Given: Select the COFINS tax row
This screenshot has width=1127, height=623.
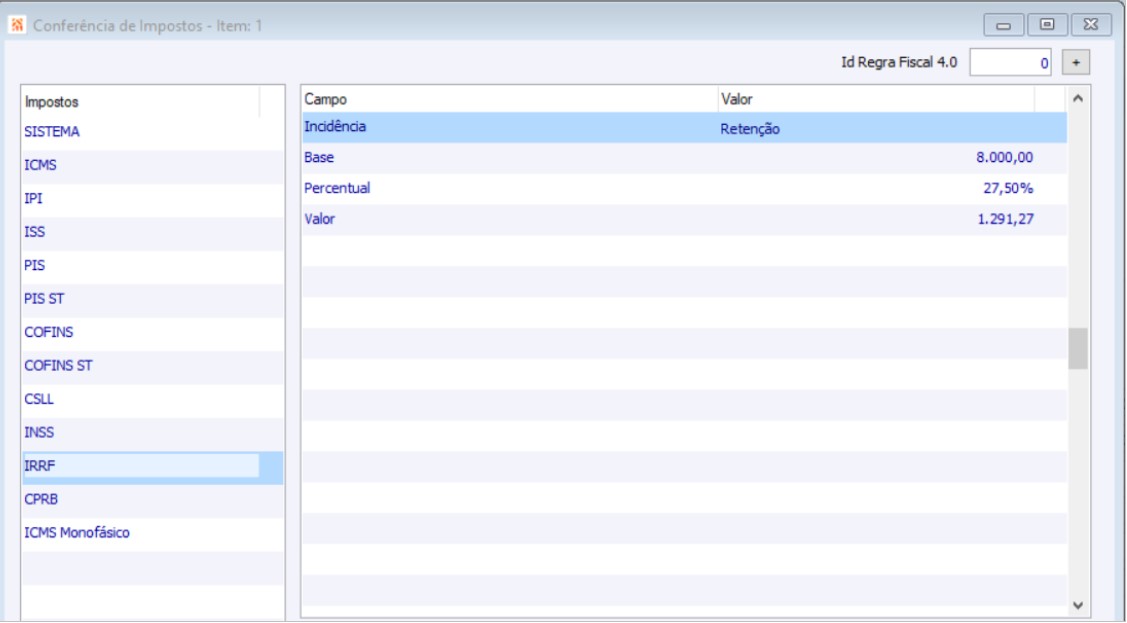Looking at the screenshot, I should click(x=152, y=333).
